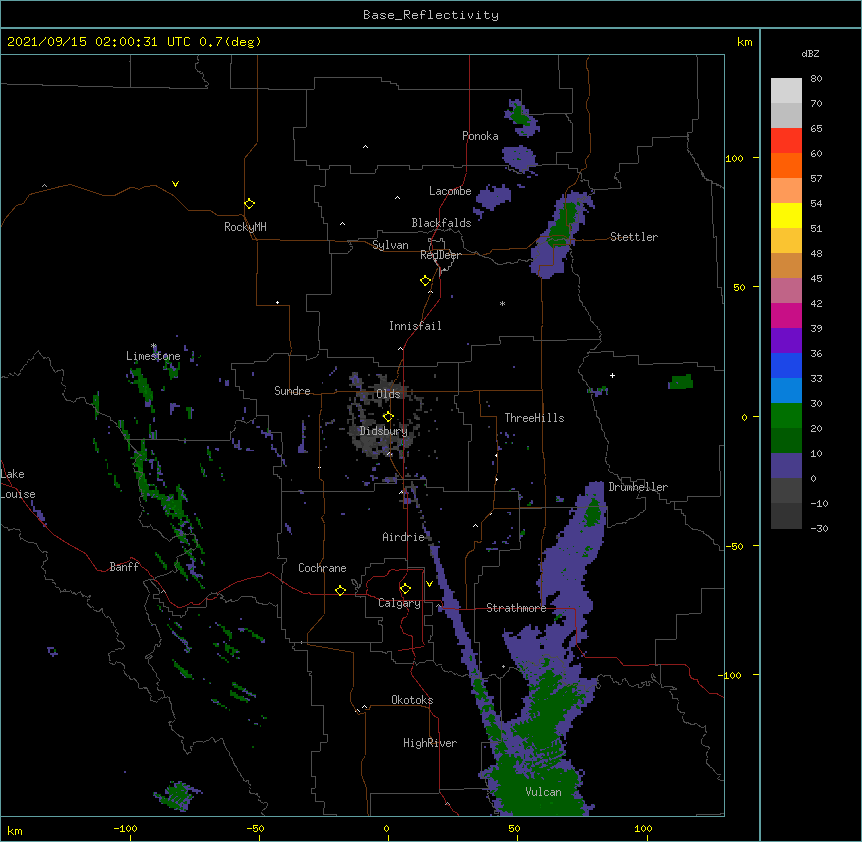Select the Banff label
Viewport: 862px width, 842px height.
[124, 567]
